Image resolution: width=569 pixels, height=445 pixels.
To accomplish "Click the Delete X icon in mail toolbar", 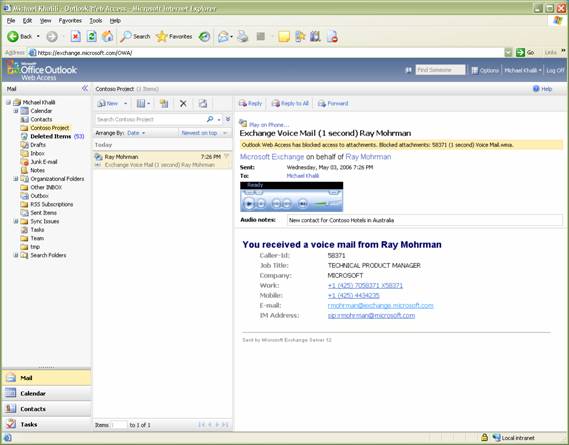I will click(183, 104).
